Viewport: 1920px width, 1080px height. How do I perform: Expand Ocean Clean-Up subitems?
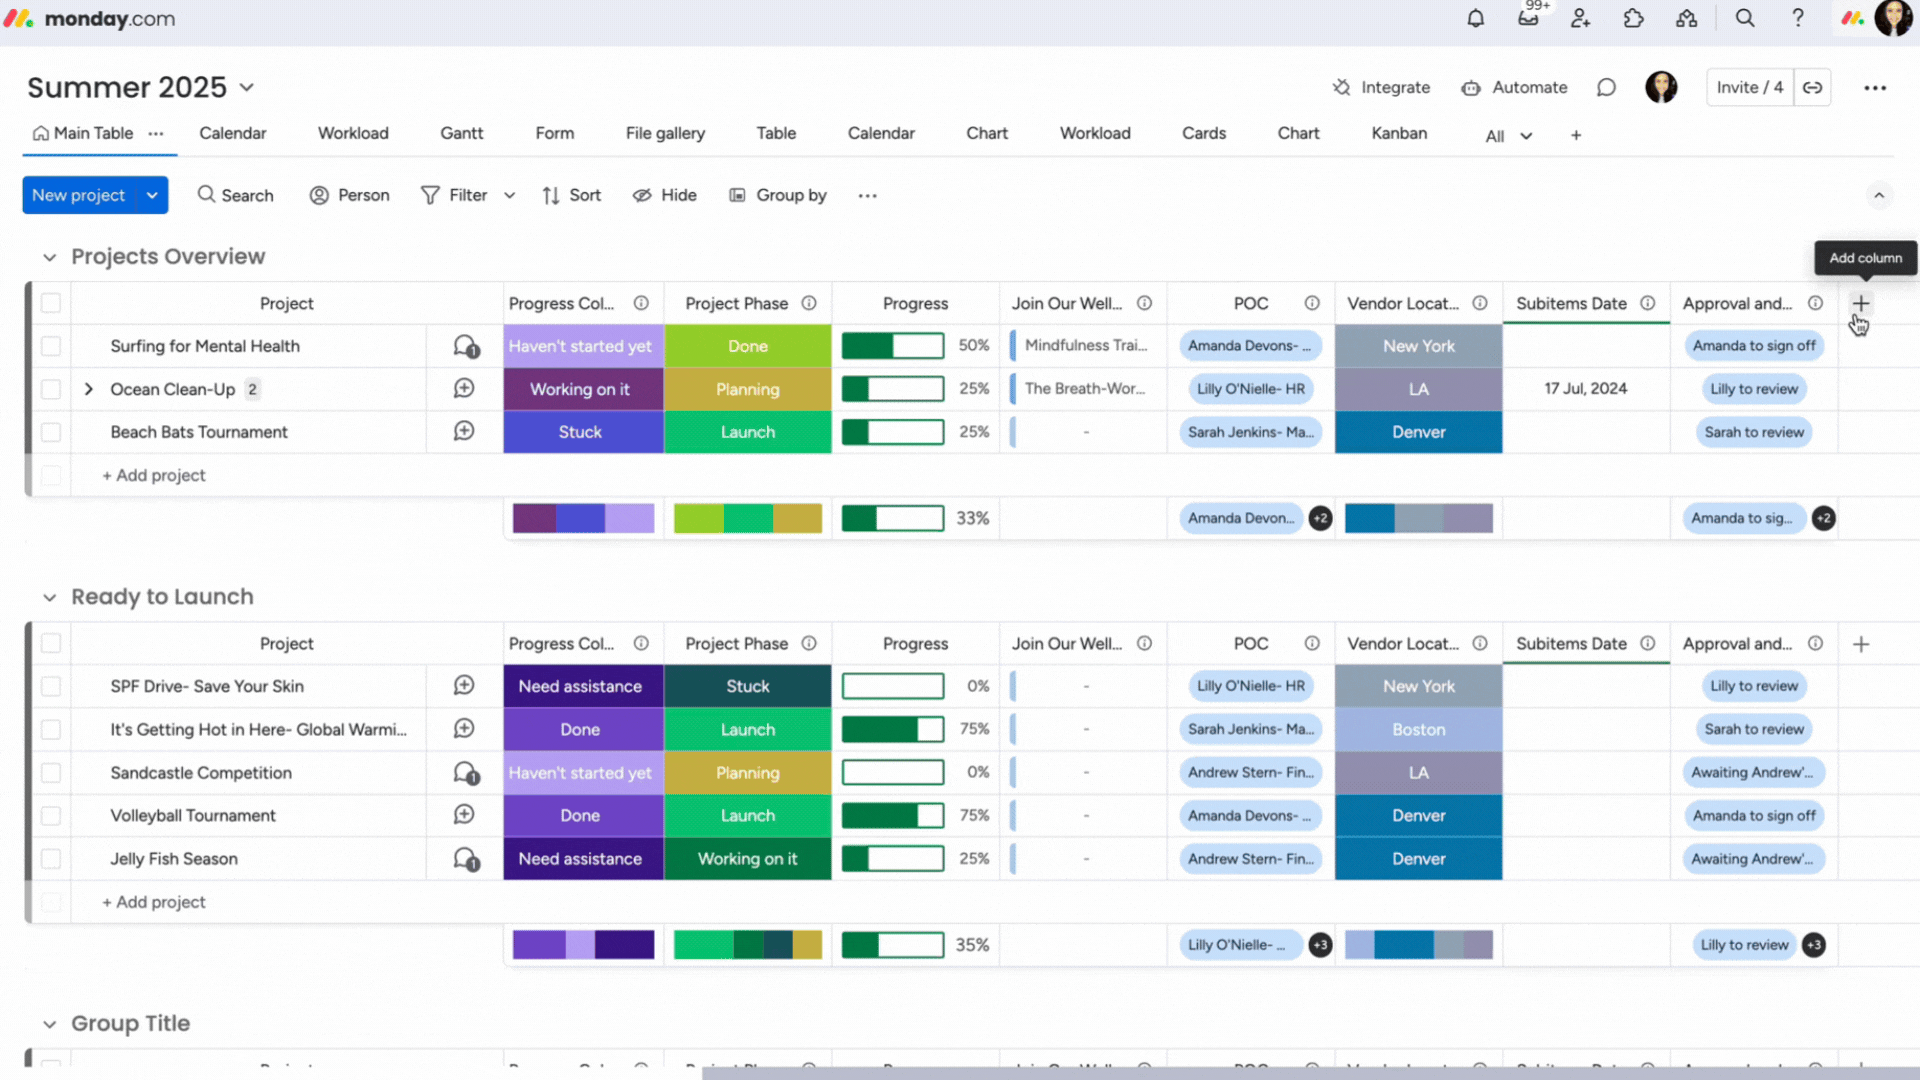(89, 389)
